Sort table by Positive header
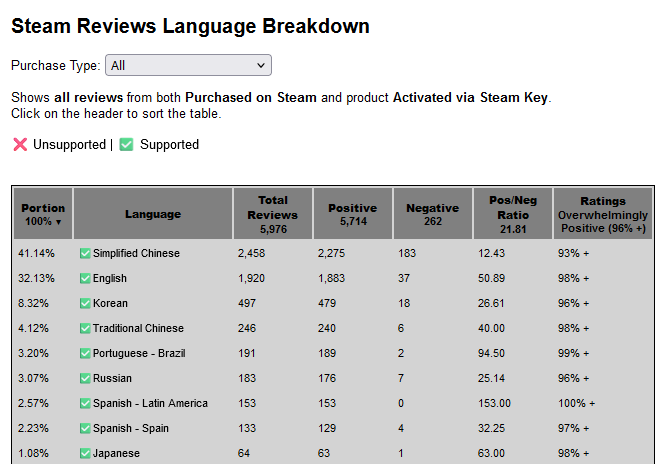This screenshot has width=671, height=464. point(353,214)
